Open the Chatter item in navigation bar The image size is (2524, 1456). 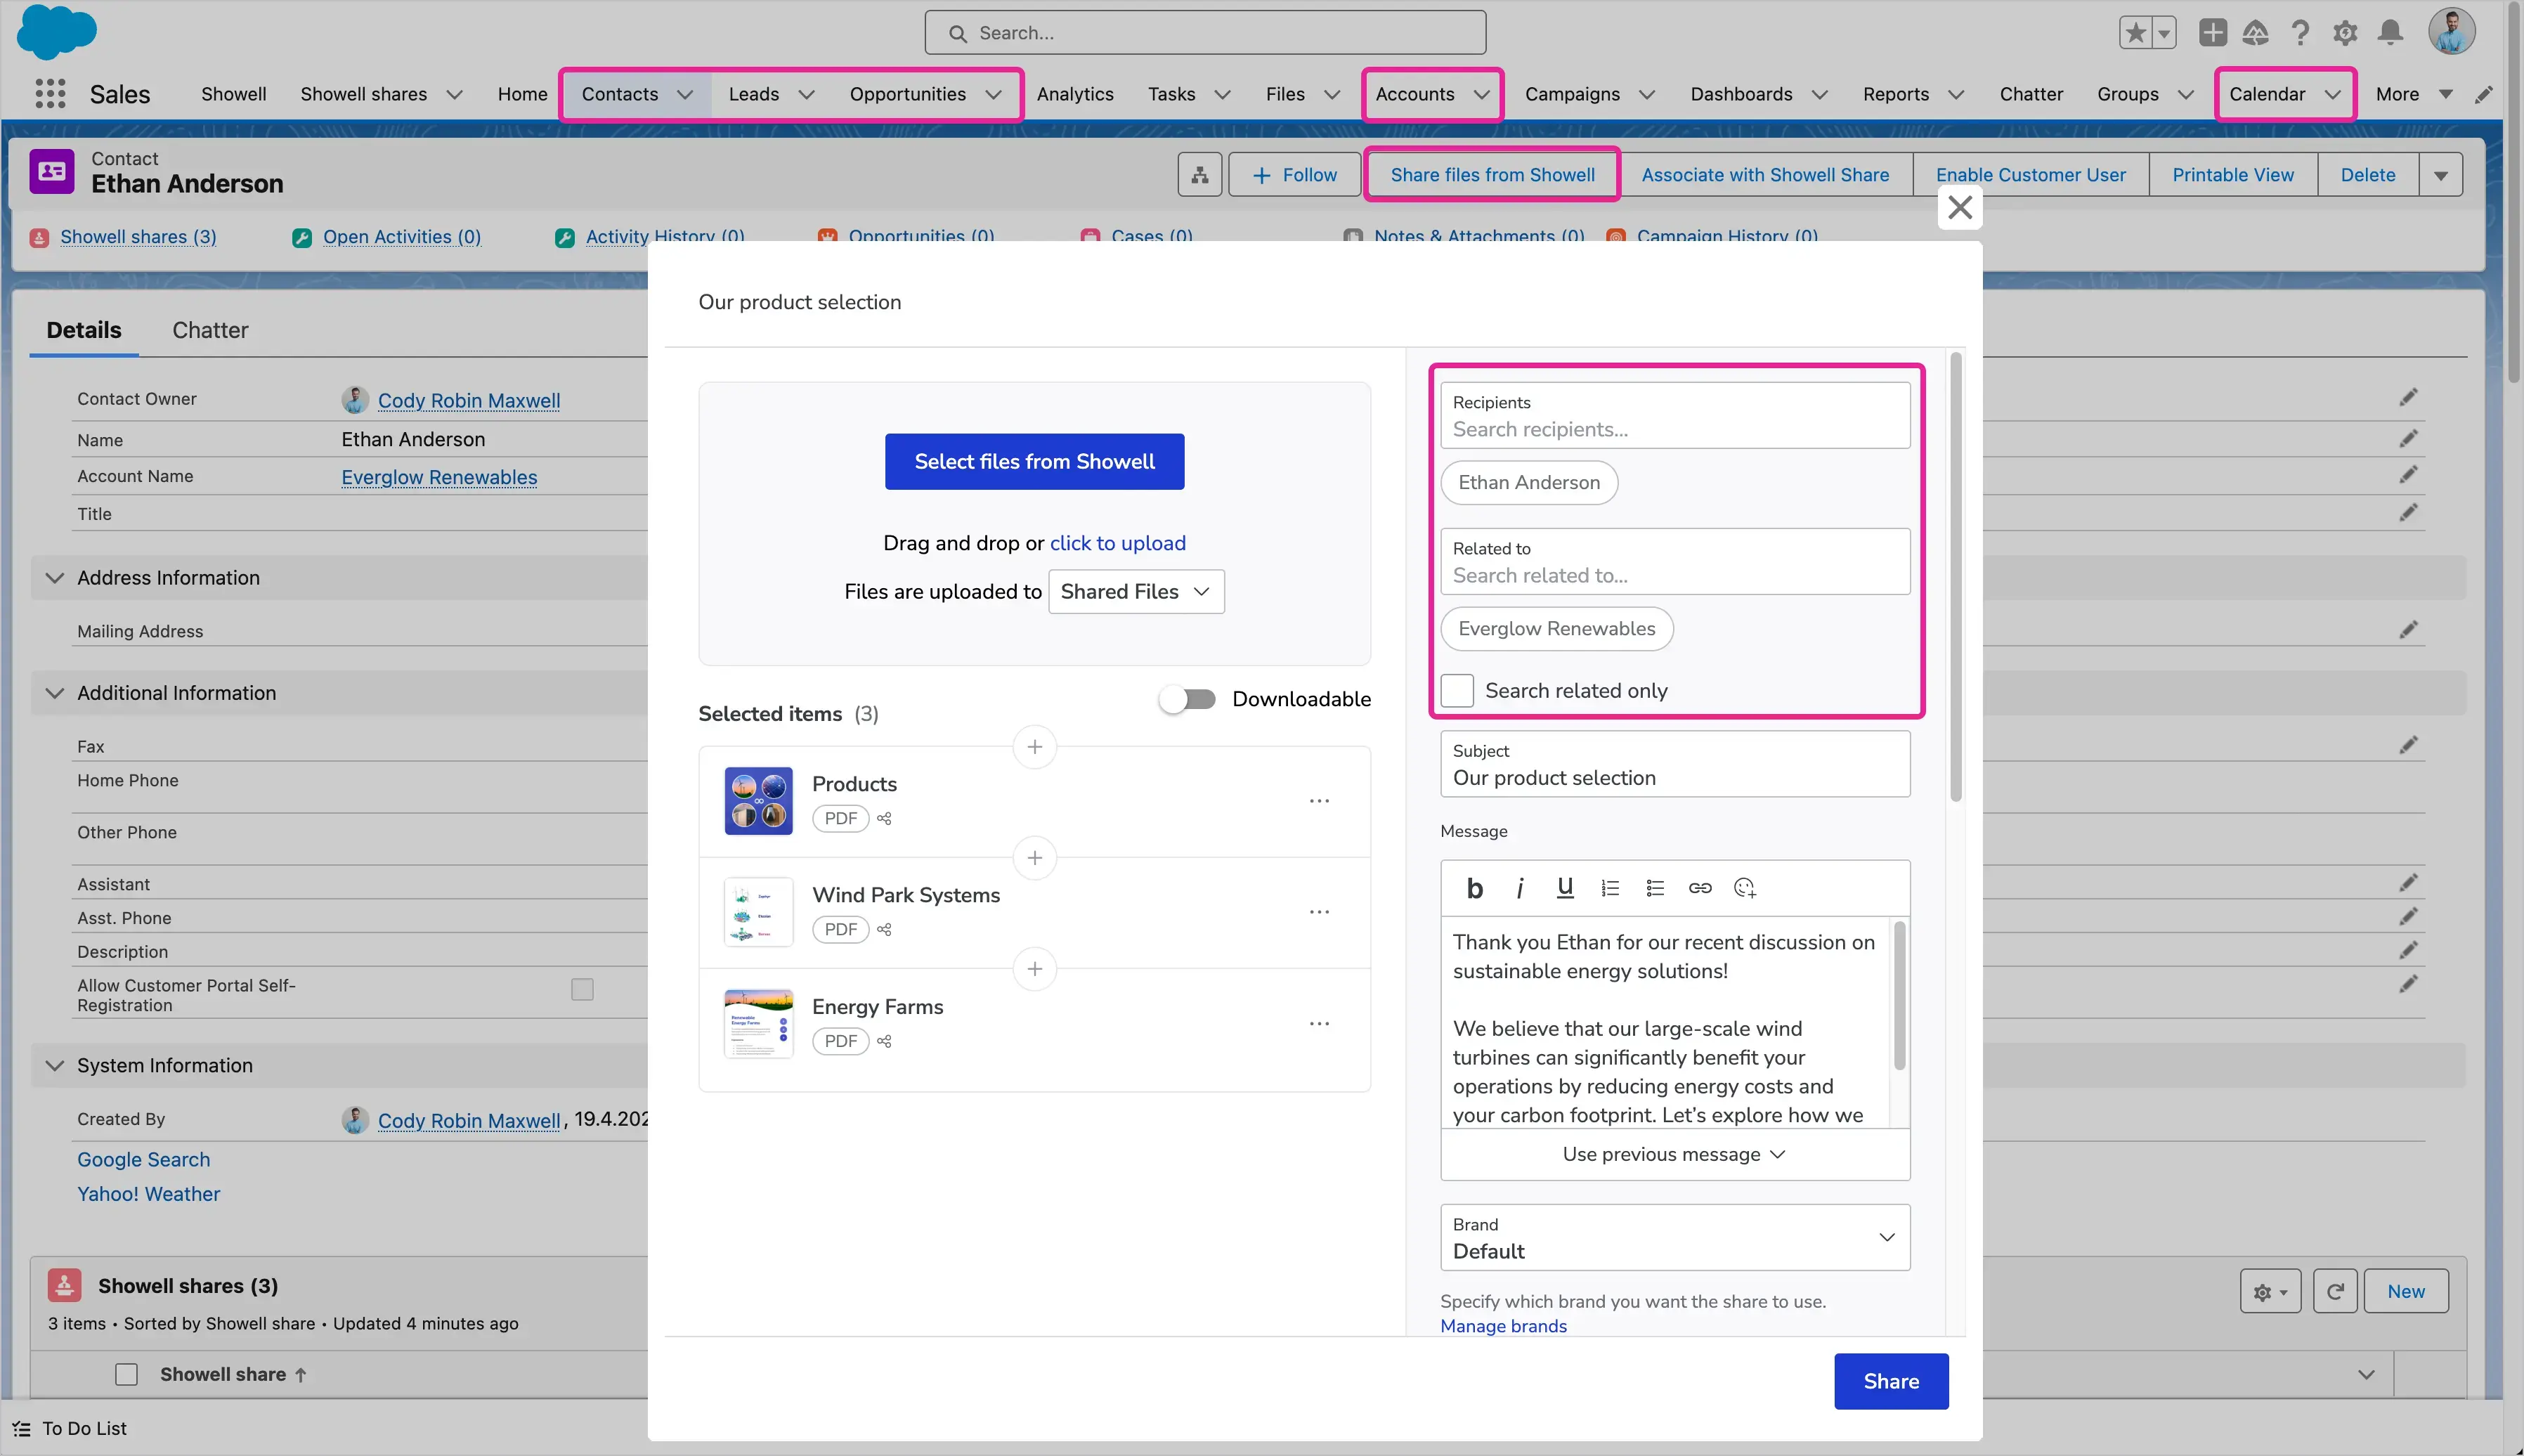(x=2031, y=94)
